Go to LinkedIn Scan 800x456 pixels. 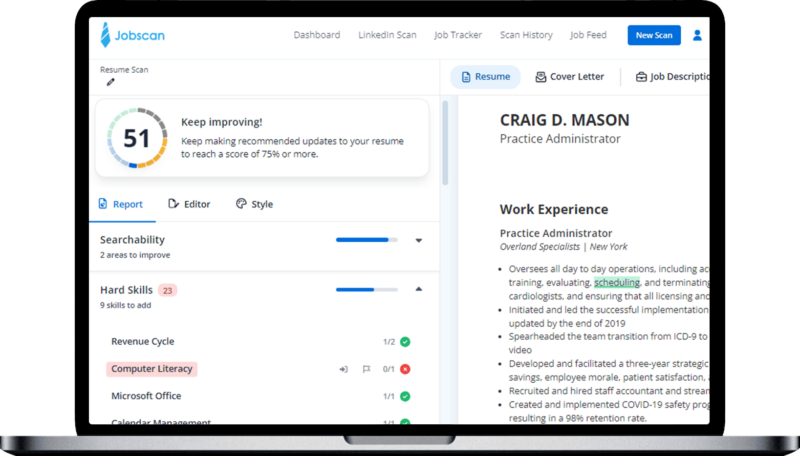coord(387,35)
